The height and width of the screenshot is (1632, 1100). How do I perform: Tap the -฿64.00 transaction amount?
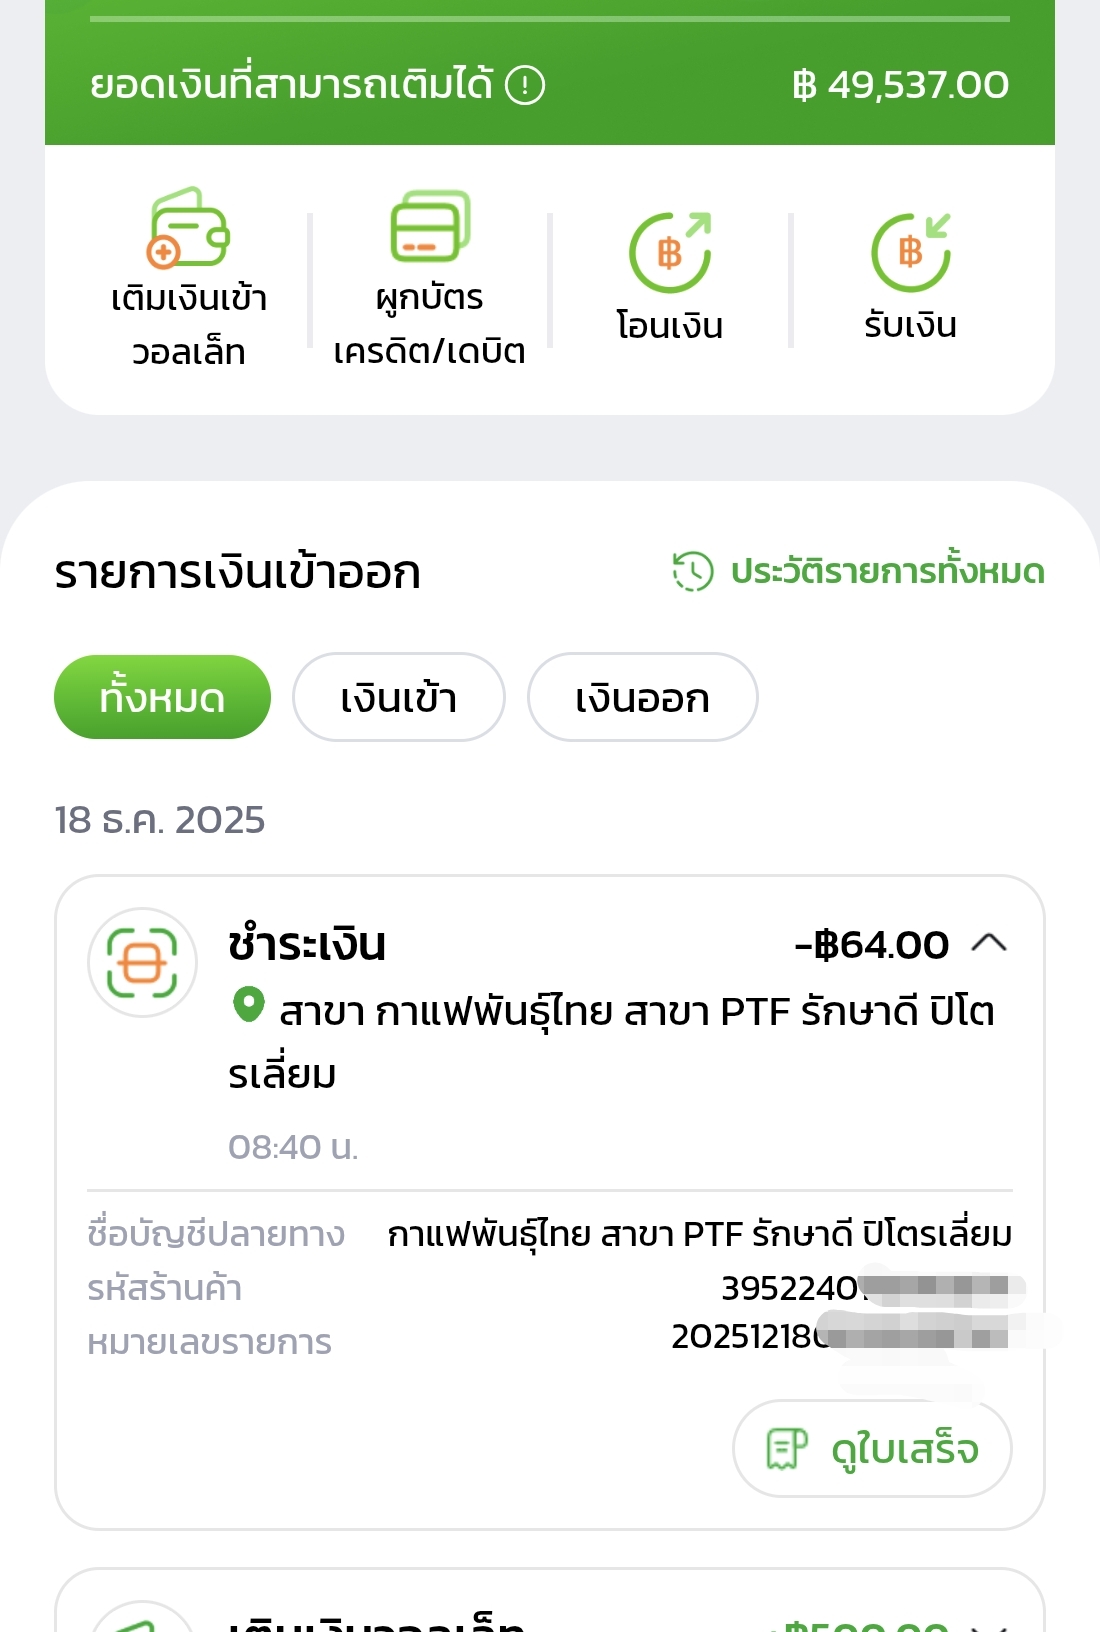[871, 944]
